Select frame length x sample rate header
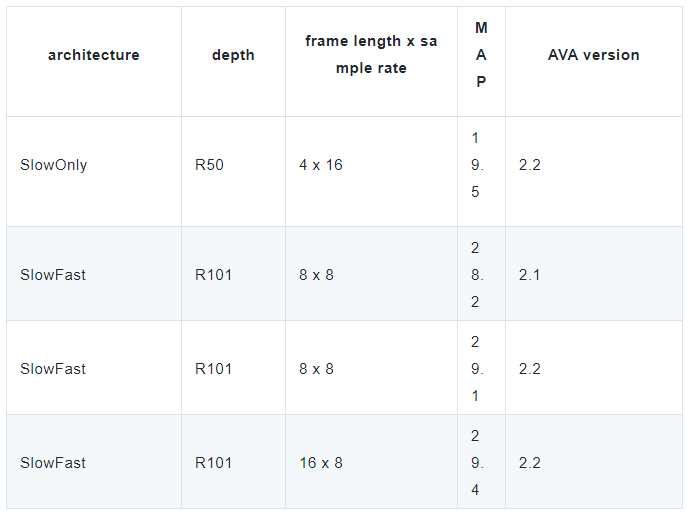This screenshot has height=515, width=689. tap(371, 55)
